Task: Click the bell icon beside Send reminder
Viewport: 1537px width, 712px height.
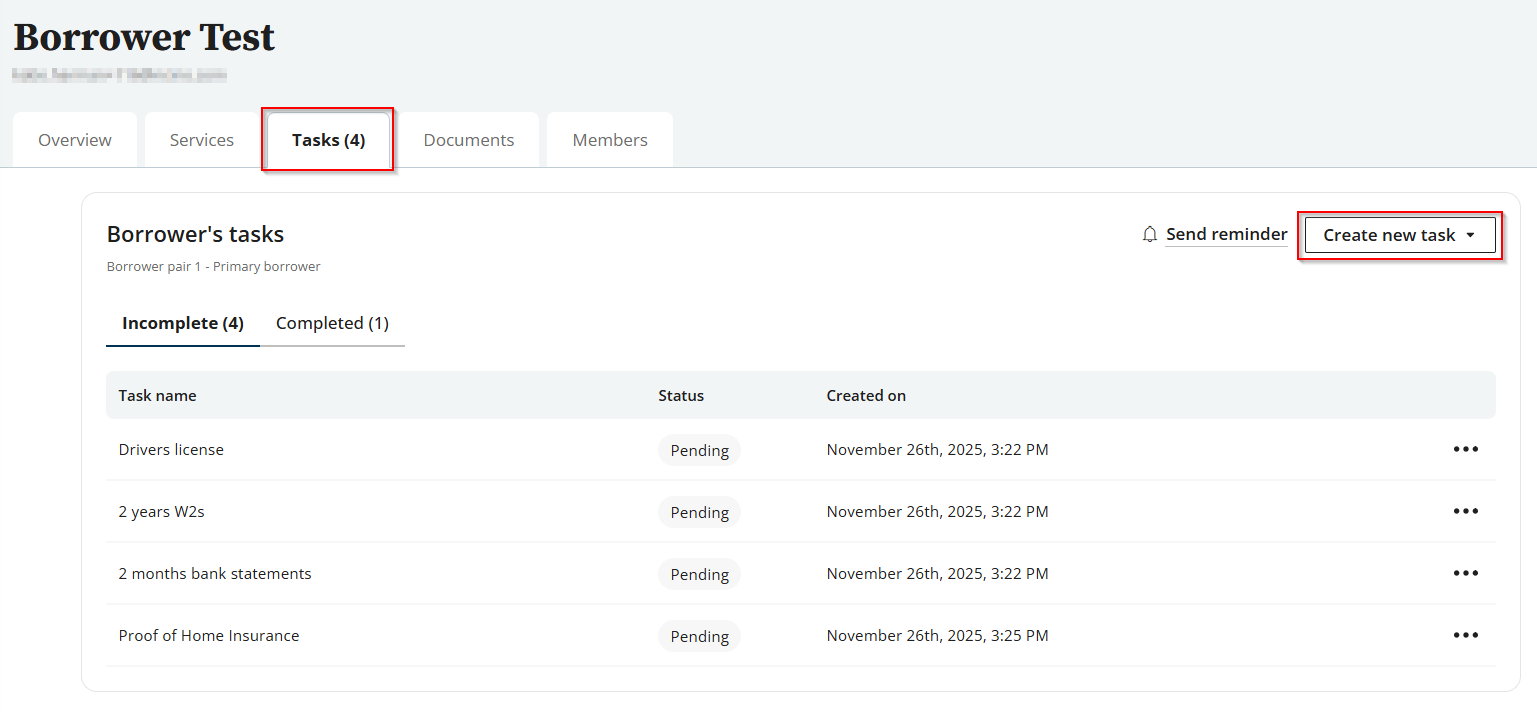Action: tap(1149, 234)
